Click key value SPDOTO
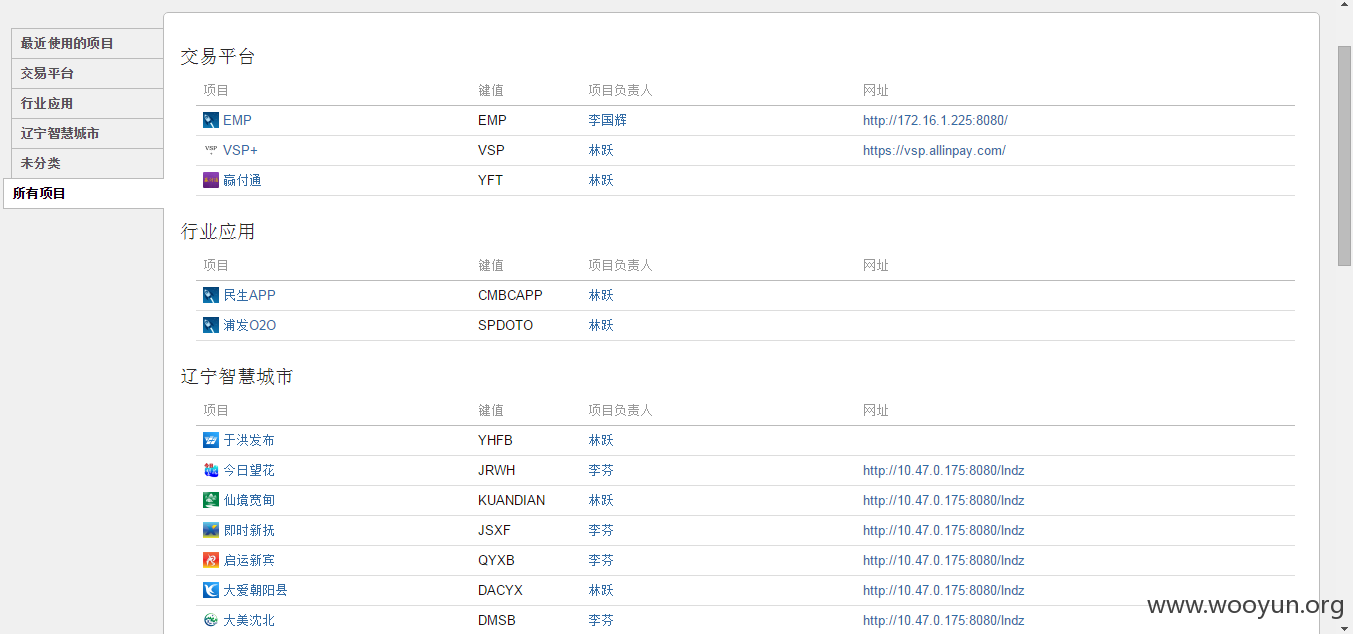Image resolution: width=1353 pixels, height=634 pixels. pyautogui.click(x=506, y=325)
